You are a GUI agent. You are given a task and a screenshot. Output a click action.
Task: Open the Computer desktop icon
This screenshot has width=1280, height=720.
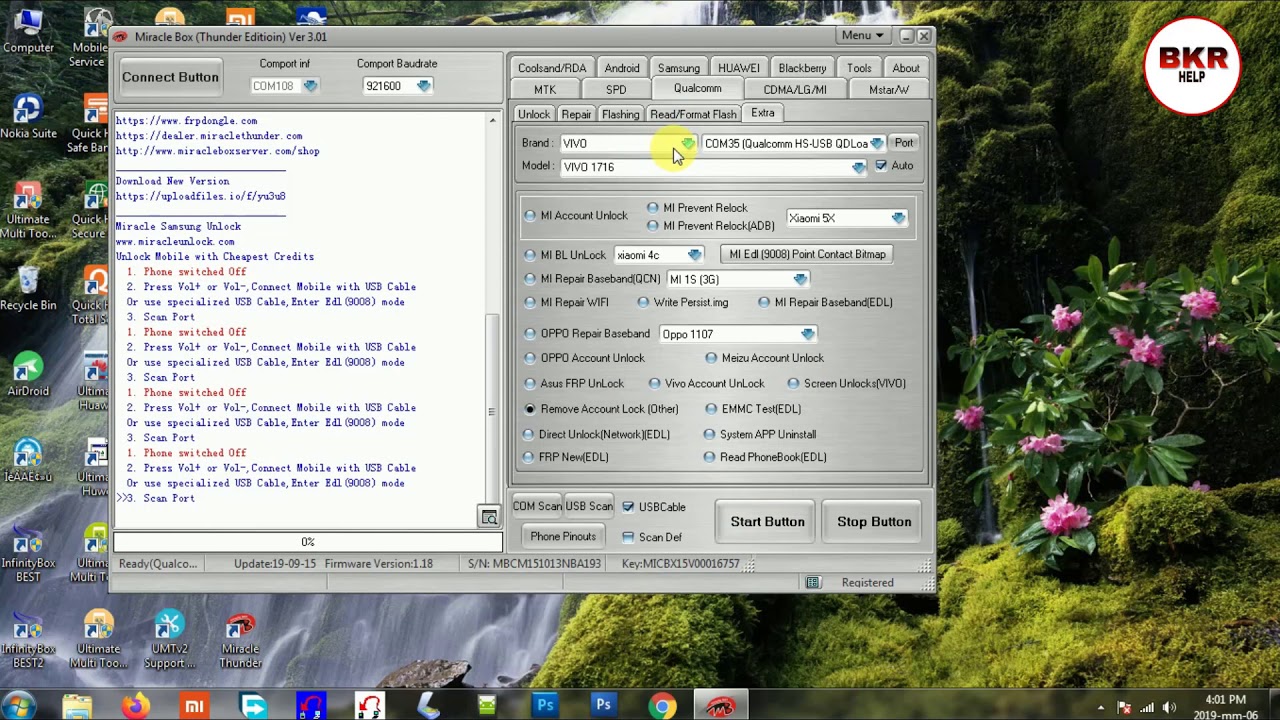point(28,31)
